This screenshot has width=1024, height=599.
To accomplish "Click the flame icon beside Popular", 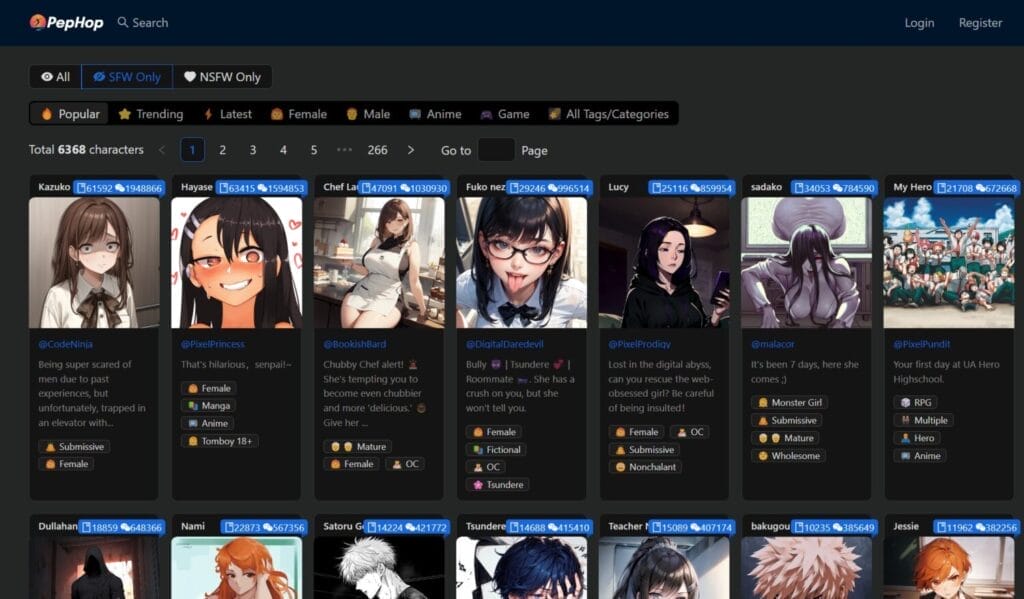I will pos(46,114).
